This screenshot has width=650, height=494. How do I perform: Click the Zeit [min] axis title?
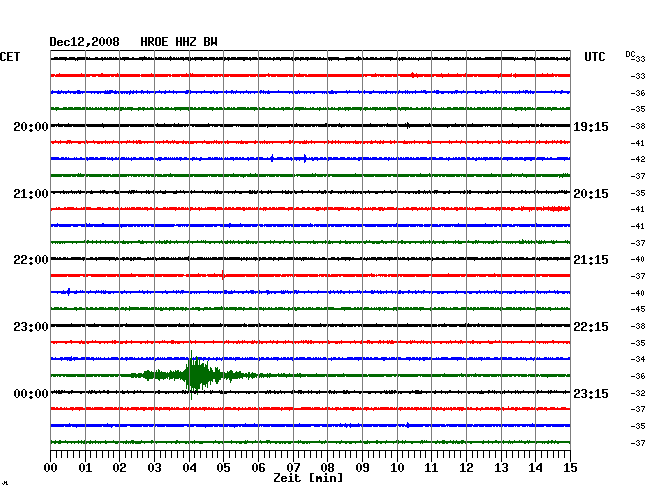[x=308, y=478]
